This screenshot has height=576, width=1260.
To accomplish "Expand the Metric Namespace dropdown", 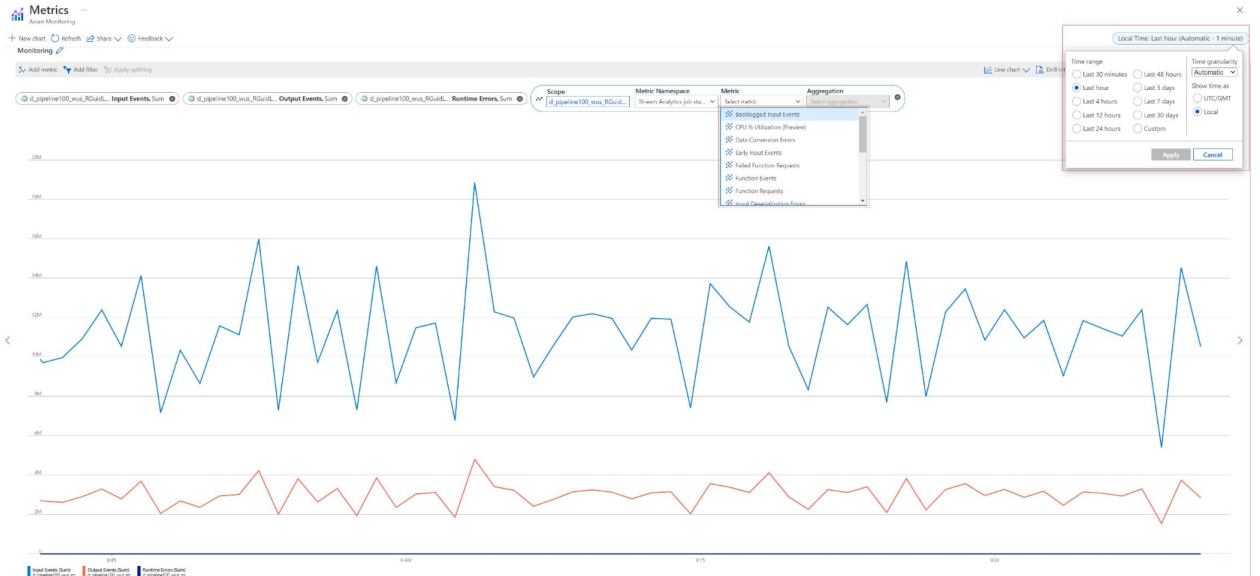I will 677,101.
